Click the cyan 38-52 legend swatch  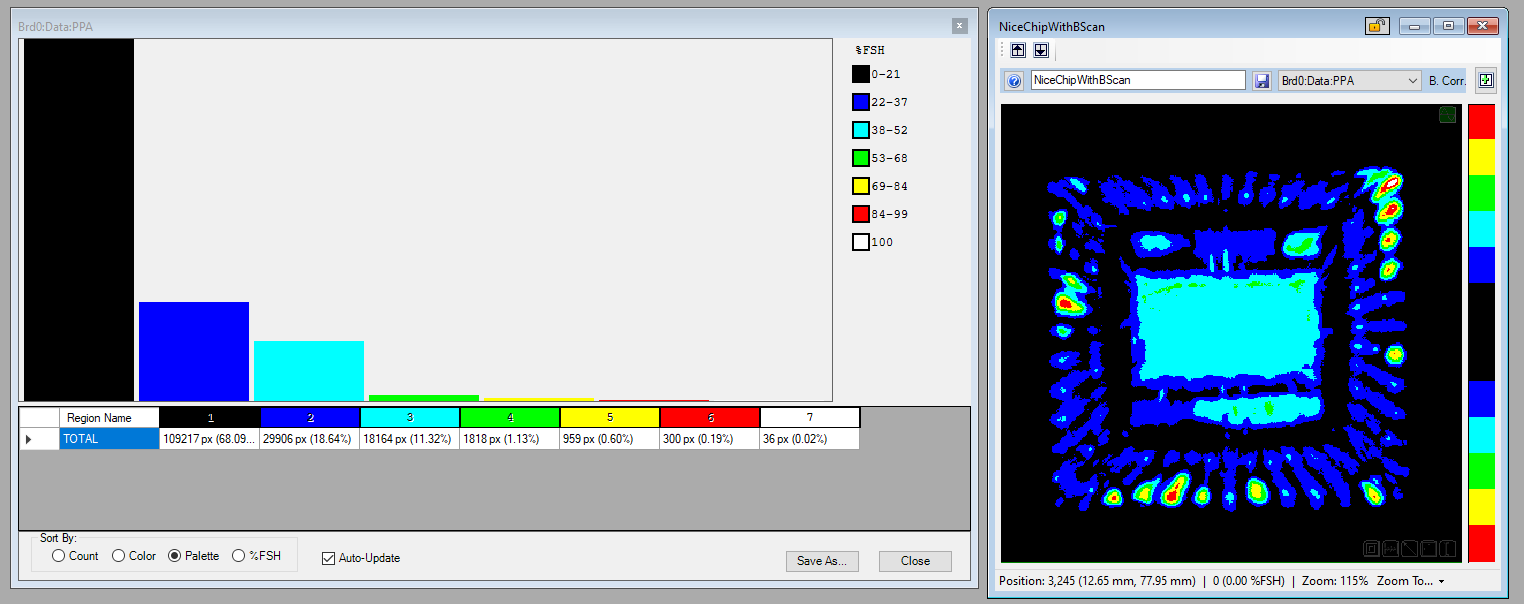[860, 130]
